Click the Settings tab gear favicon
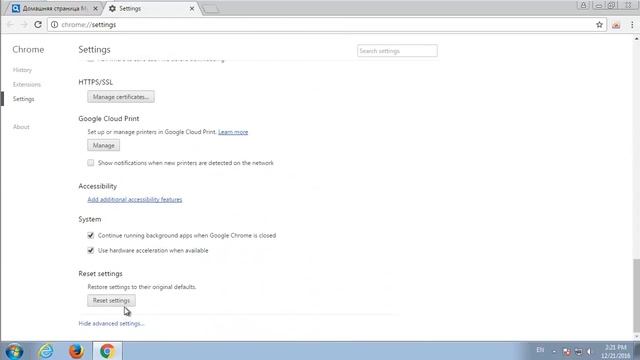 [x=112, y=9]
